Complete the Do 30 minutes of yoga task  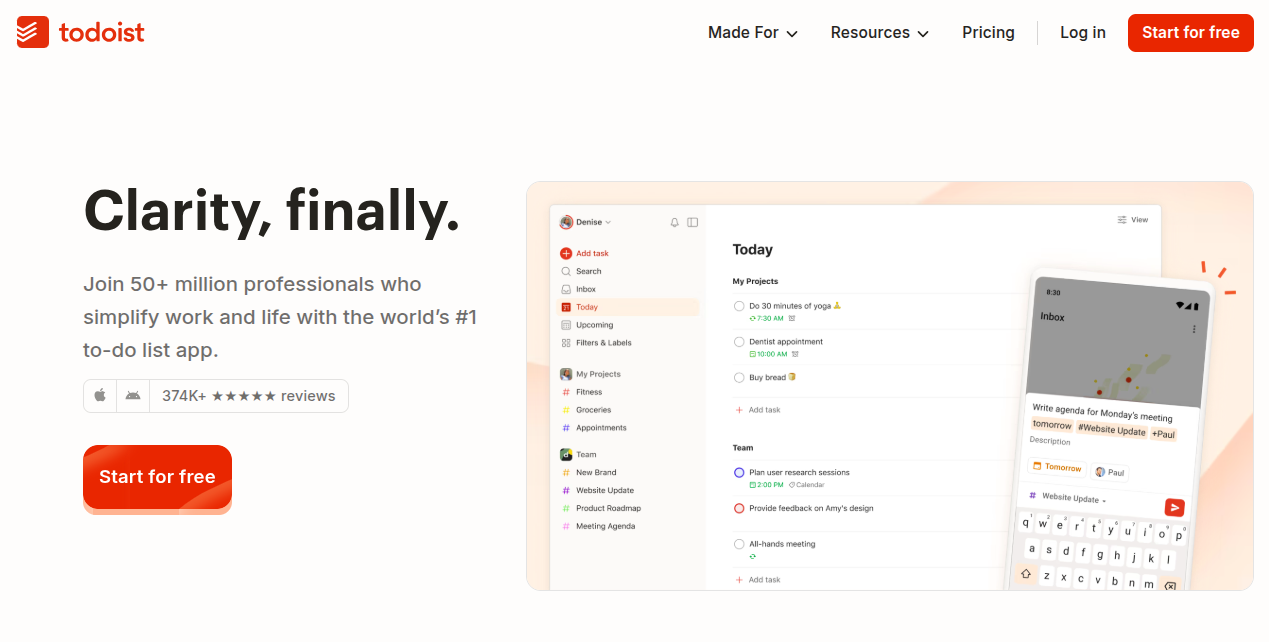[x=739, y=306]
